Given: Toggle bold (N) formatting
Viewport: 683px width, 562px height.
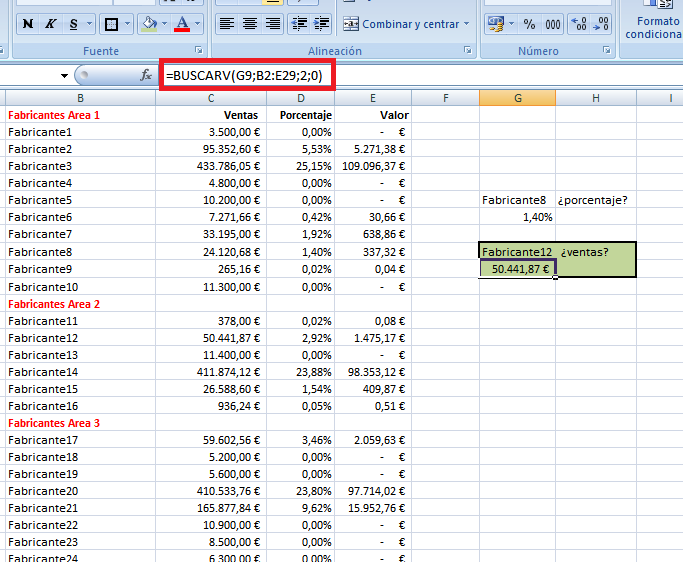Looking at the screenshot, I should tap(27, 23).
